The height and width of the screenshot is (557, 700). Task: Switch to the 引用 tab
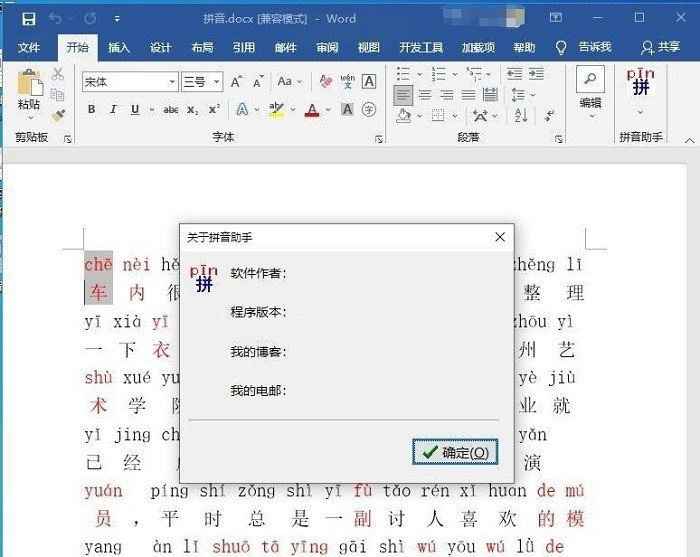[x=244, y=47]
